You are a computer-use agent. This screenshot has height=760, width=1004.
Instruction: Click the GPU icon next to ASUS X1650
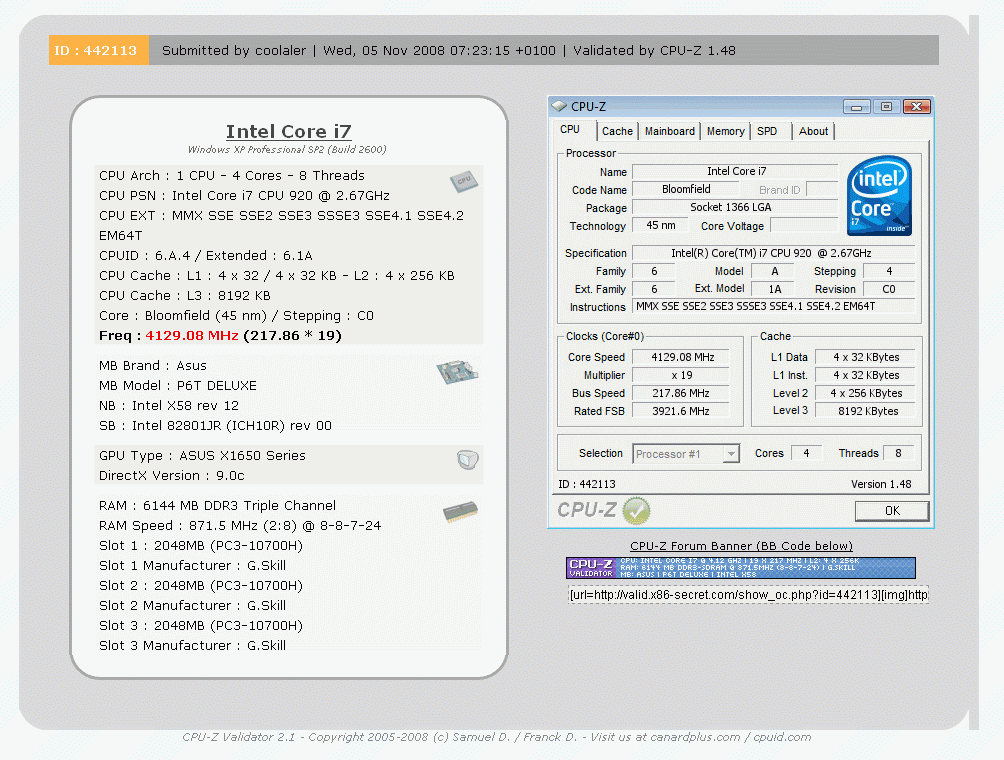click(x=466, y=460)
